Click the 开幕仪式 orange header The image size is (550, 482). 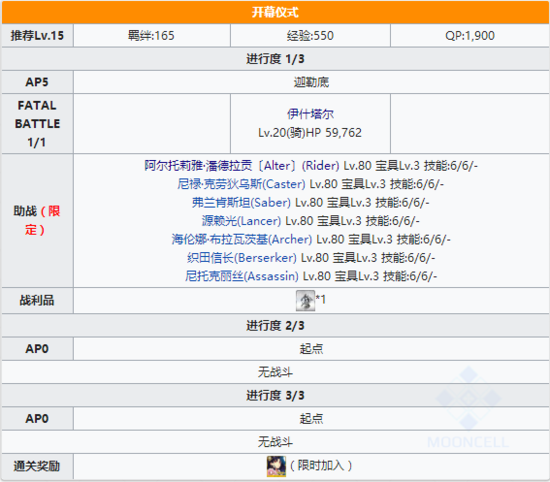[275, 12]
